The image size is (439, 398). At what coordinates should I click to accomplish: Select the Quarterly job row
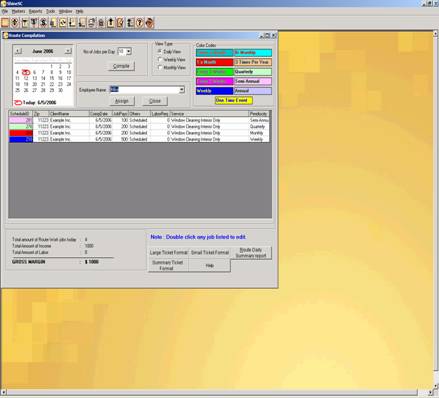[x=139, y=127]
